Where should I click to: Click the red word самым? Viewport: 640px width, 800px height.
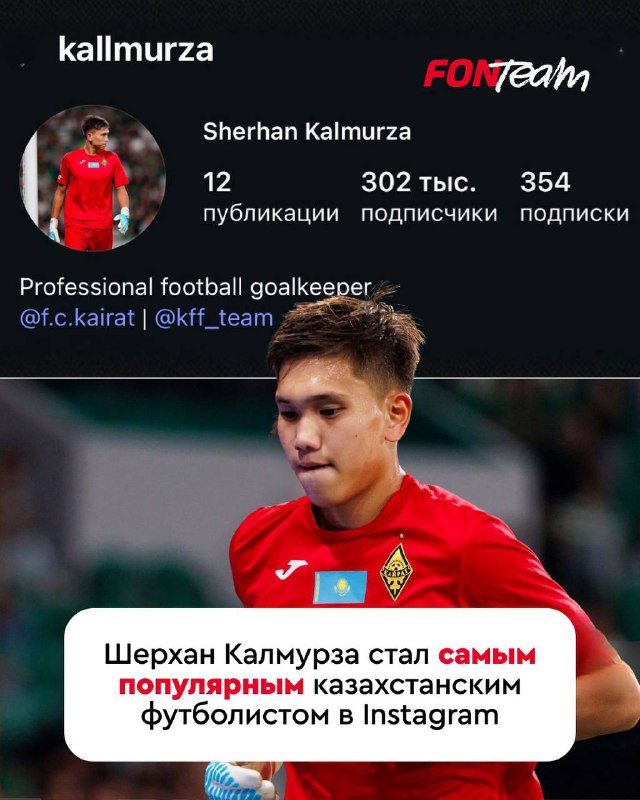(x=487, y=655)
